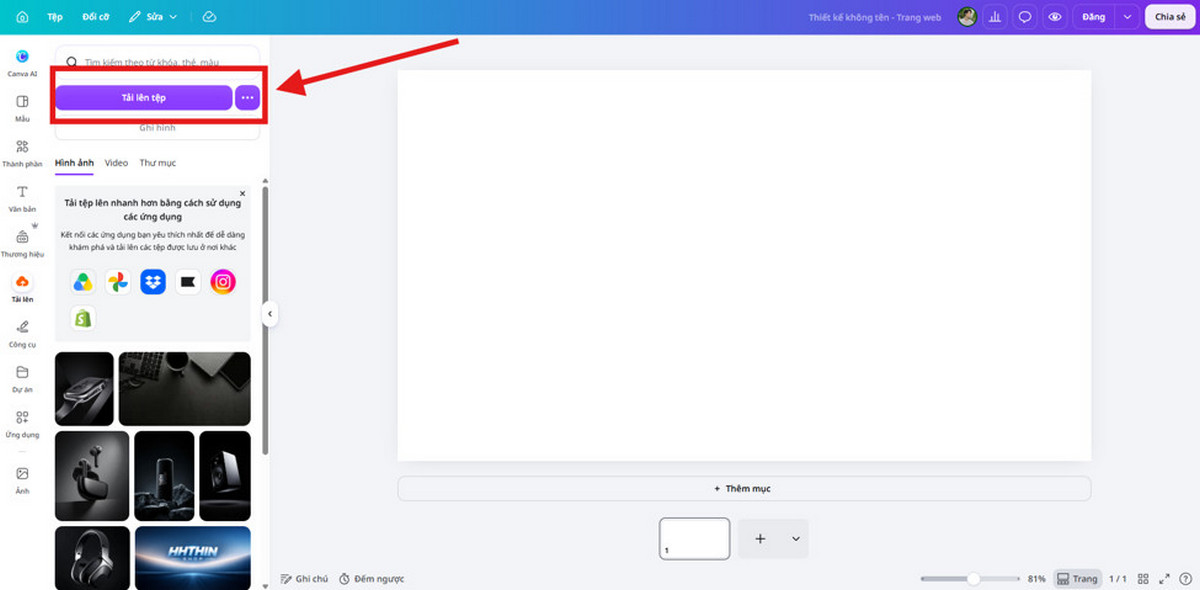Connect the Shopify app icon
This screenshot has height=590, width=1200.
pos(83,318)
